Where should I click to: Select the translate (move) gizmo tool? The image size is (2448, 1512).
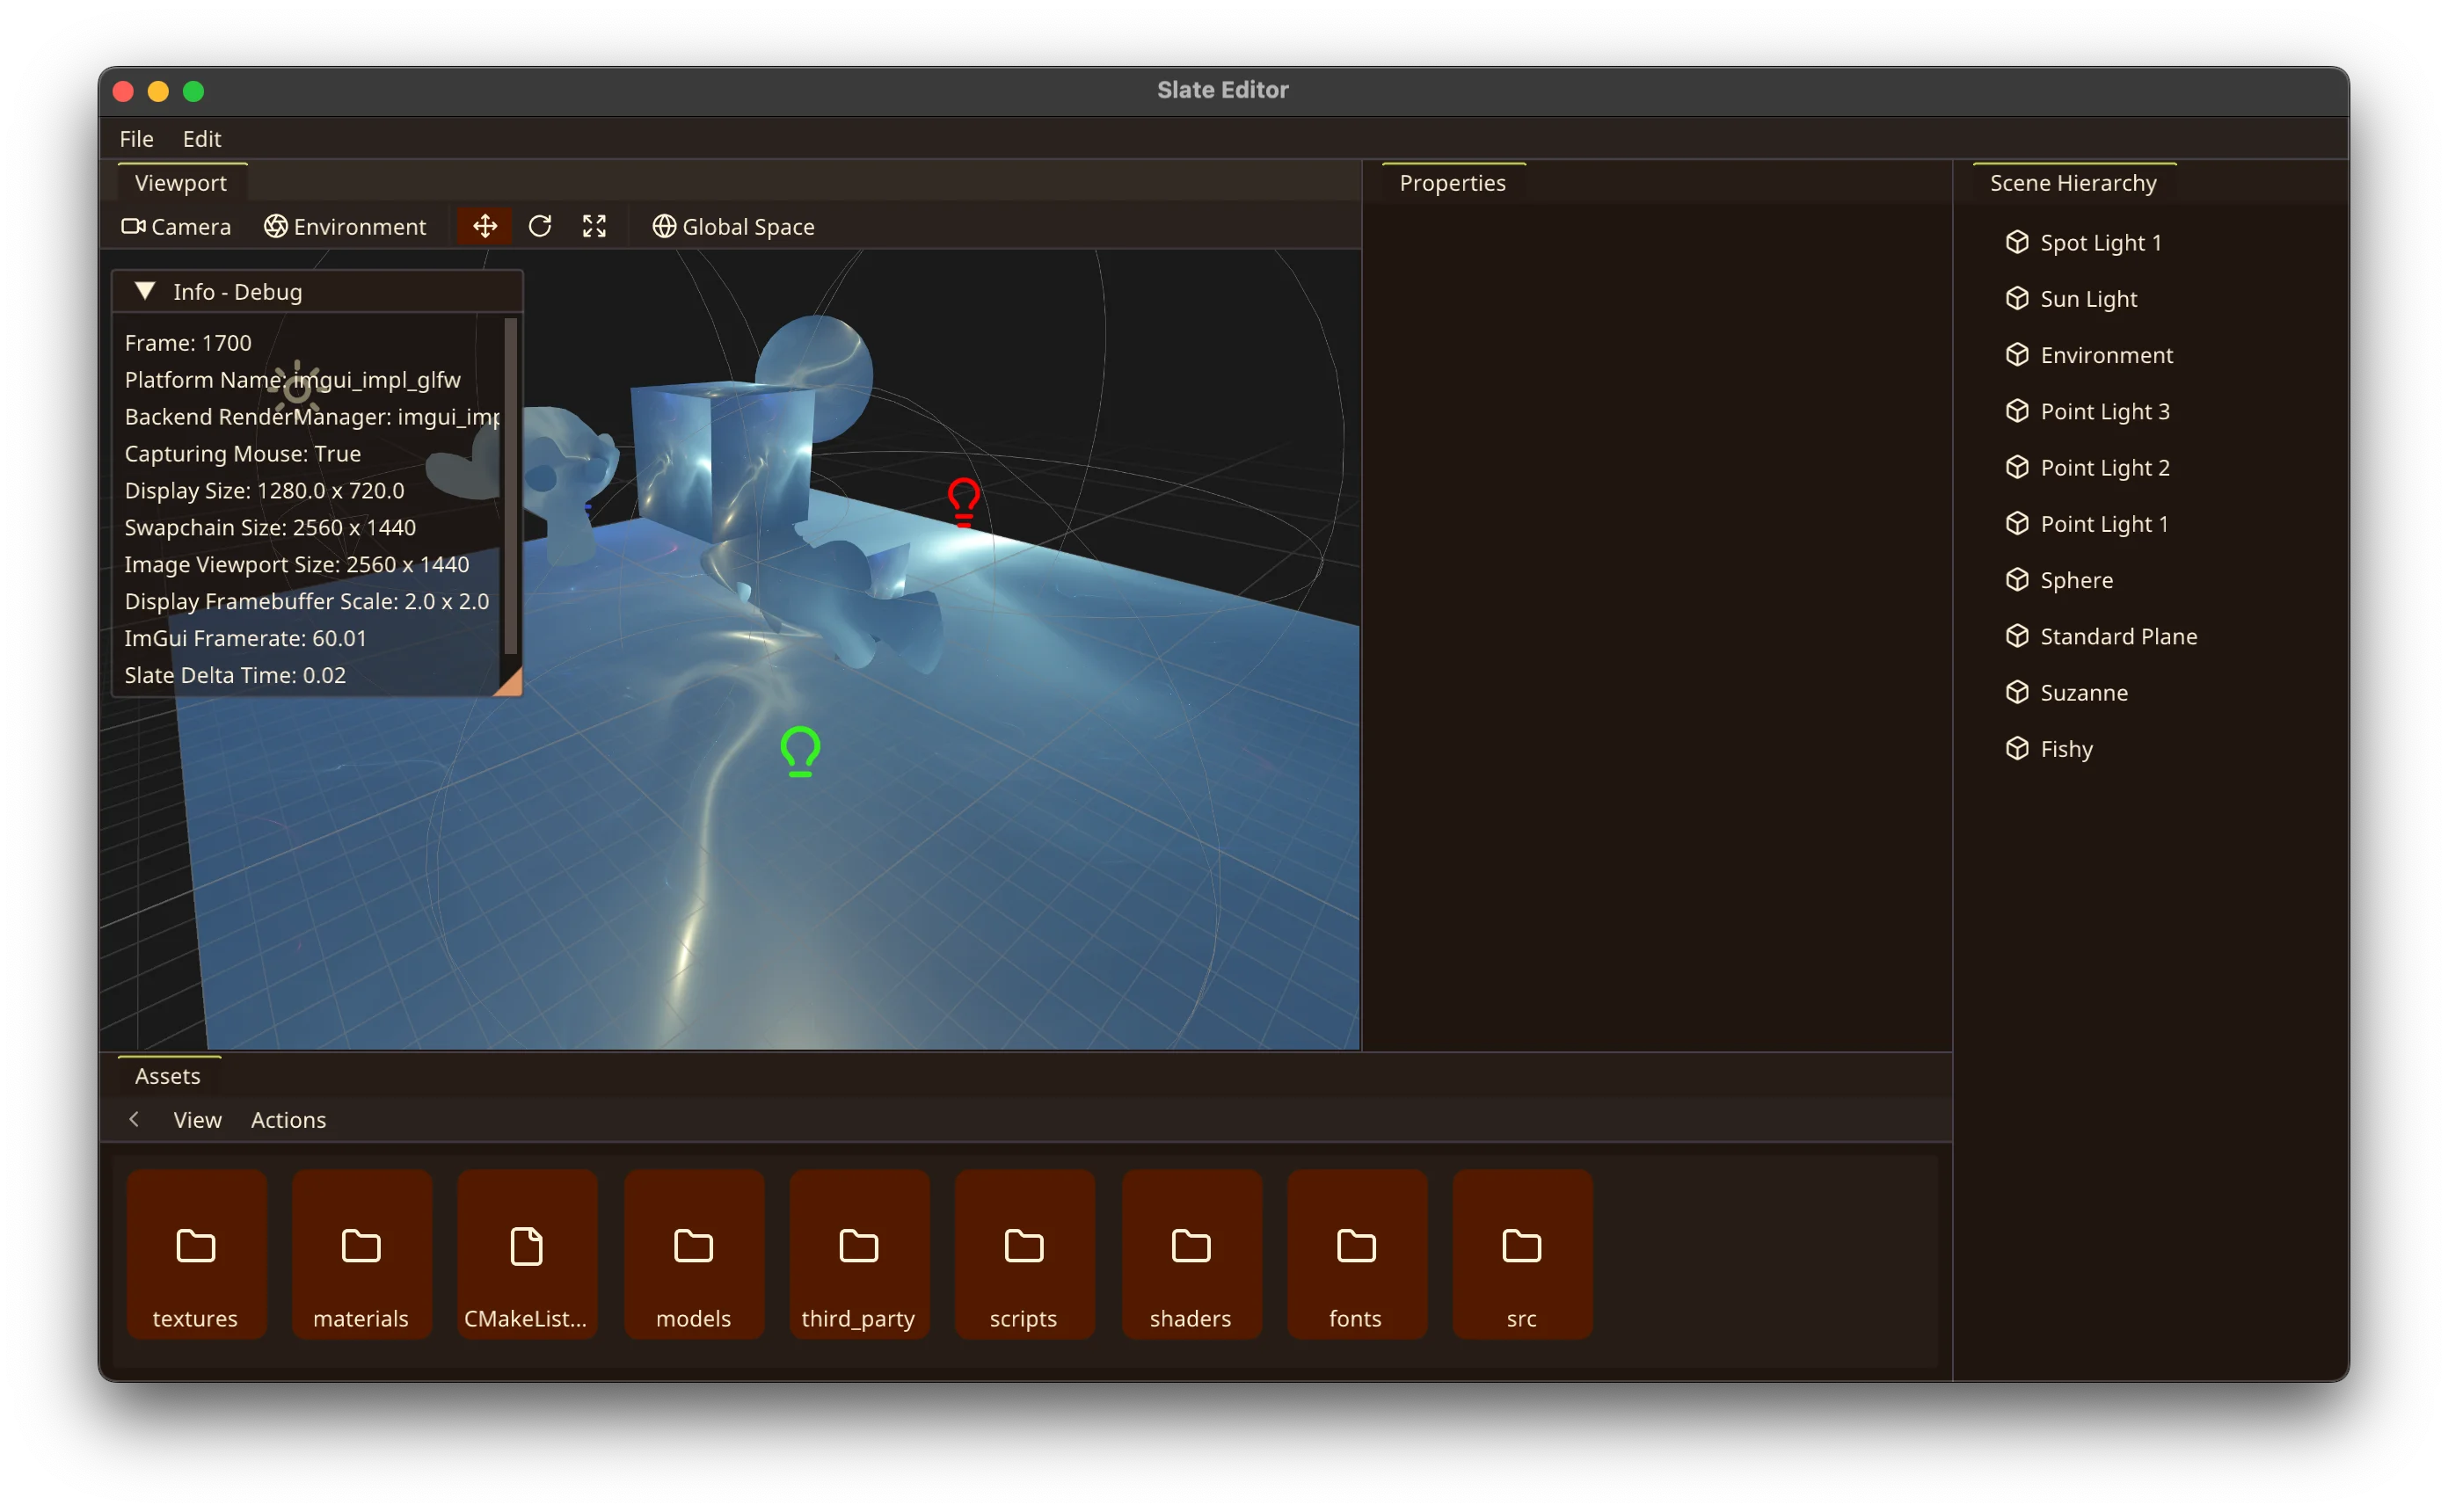[x=485, y=227]
